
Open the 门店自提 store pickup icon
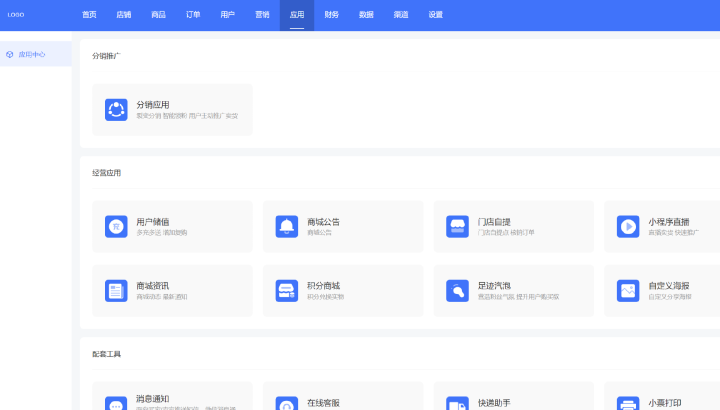click(457, 226)
